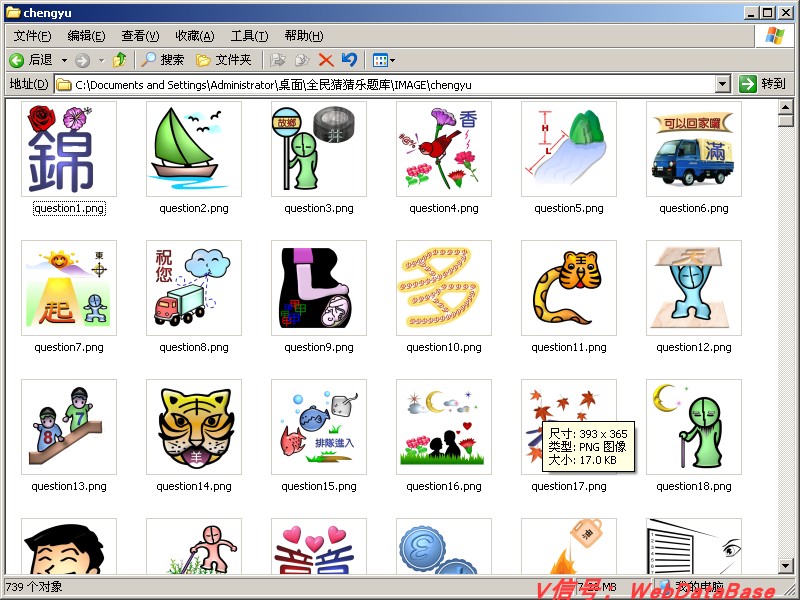Screen dimensions: 800x600
Task: Select question11.png tiger snake thumbnail
Action: (569, 288)
